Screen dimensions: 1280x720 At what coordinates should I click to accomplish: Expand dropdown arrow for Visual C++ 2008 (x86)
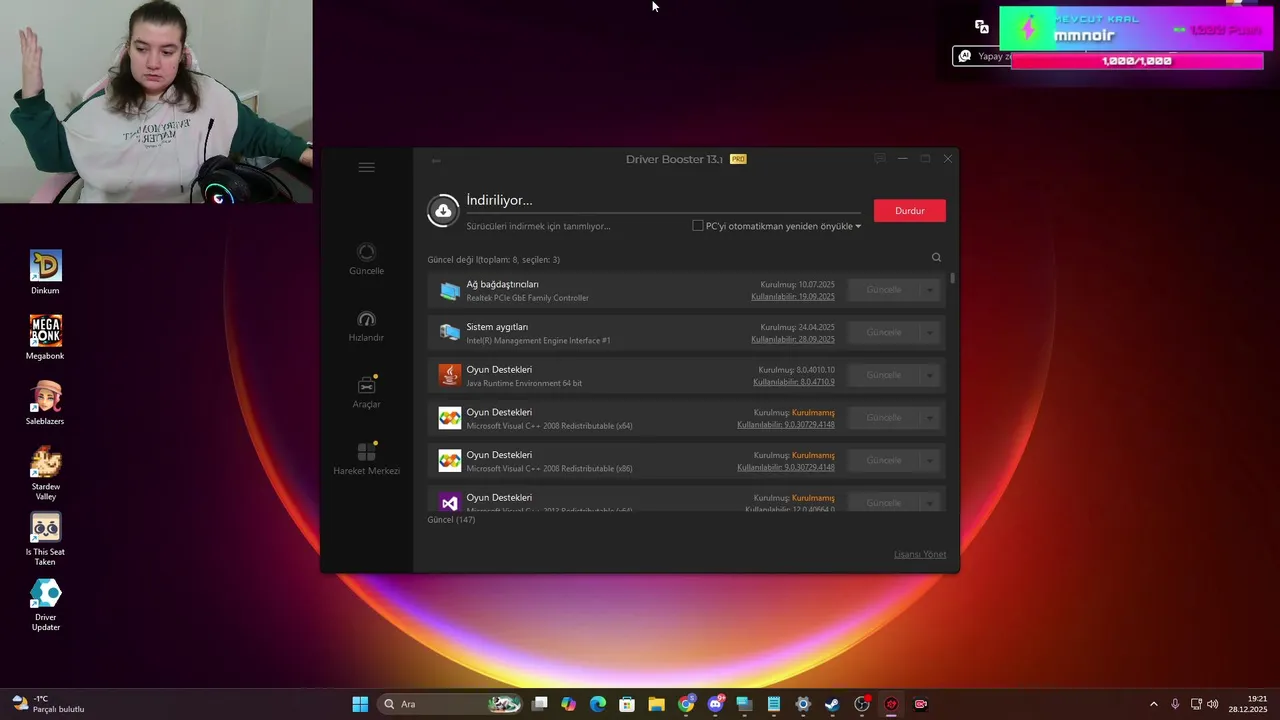pyautogui.click(x=930, y=460)
